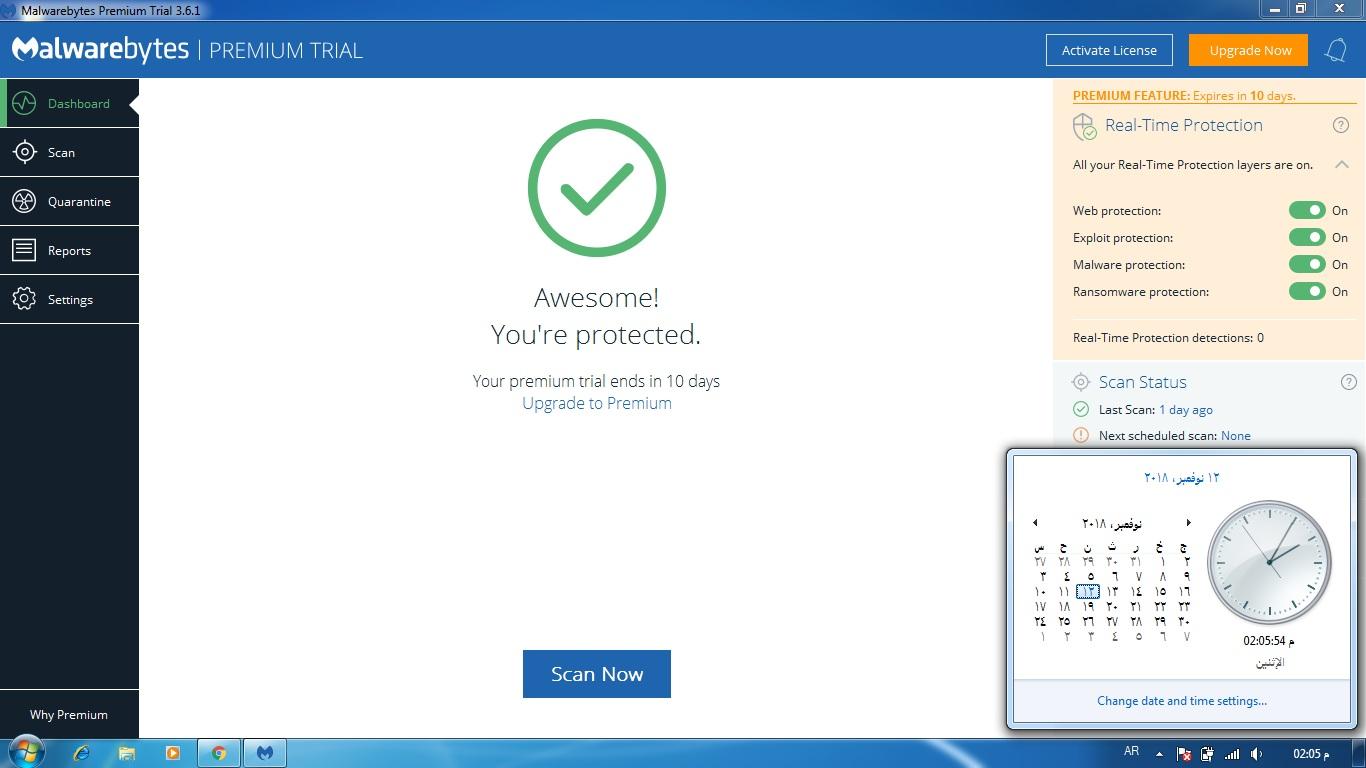Click the PREMIUM FEATURE expiry notice
The height and width of the screenshot is (768, 1366).
pyautogui.click(x=1184, y=96)
